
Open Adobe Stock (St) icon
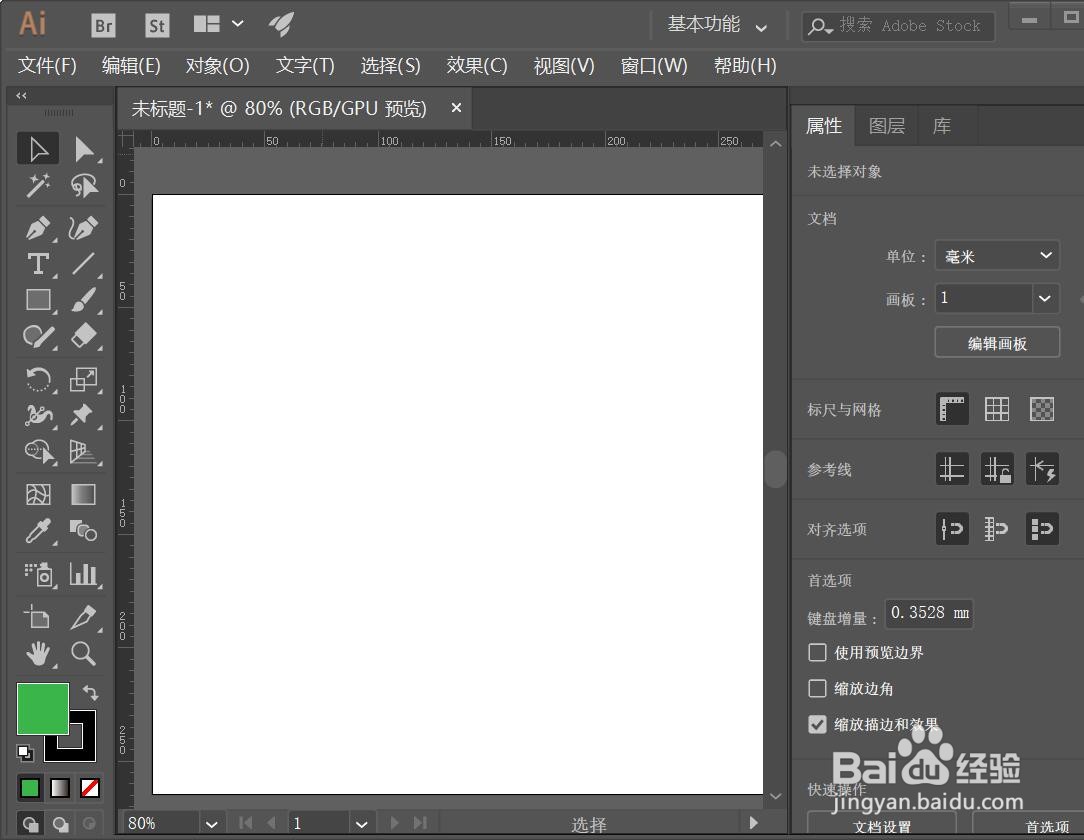pos(157,26)
